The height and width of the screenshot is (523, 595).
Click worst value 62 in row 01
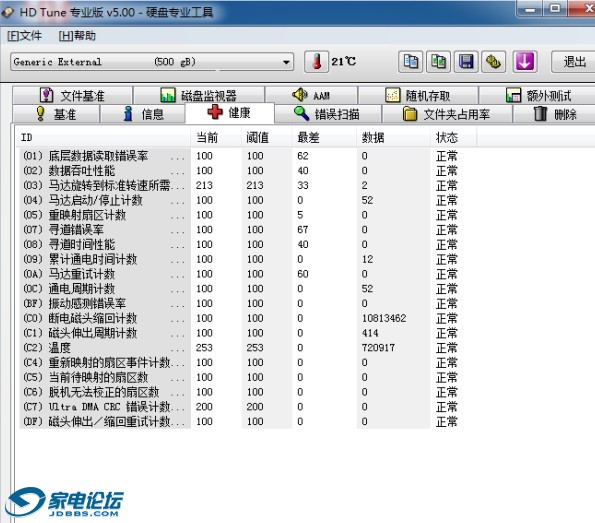click(303, 156)
